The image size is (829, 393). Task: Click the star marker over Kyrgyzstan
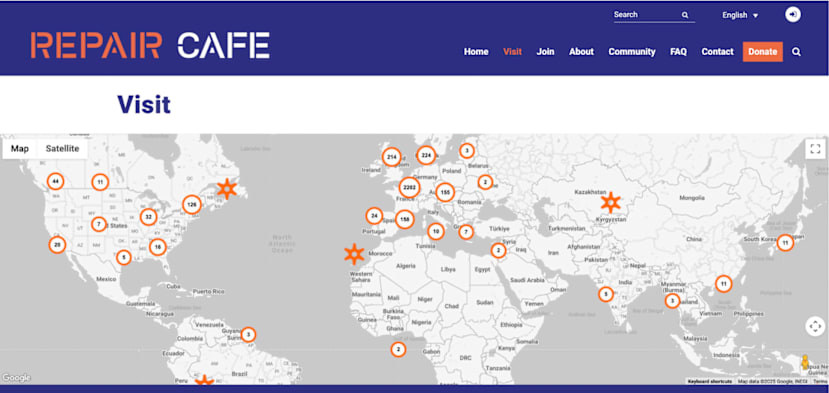(611, 203)
